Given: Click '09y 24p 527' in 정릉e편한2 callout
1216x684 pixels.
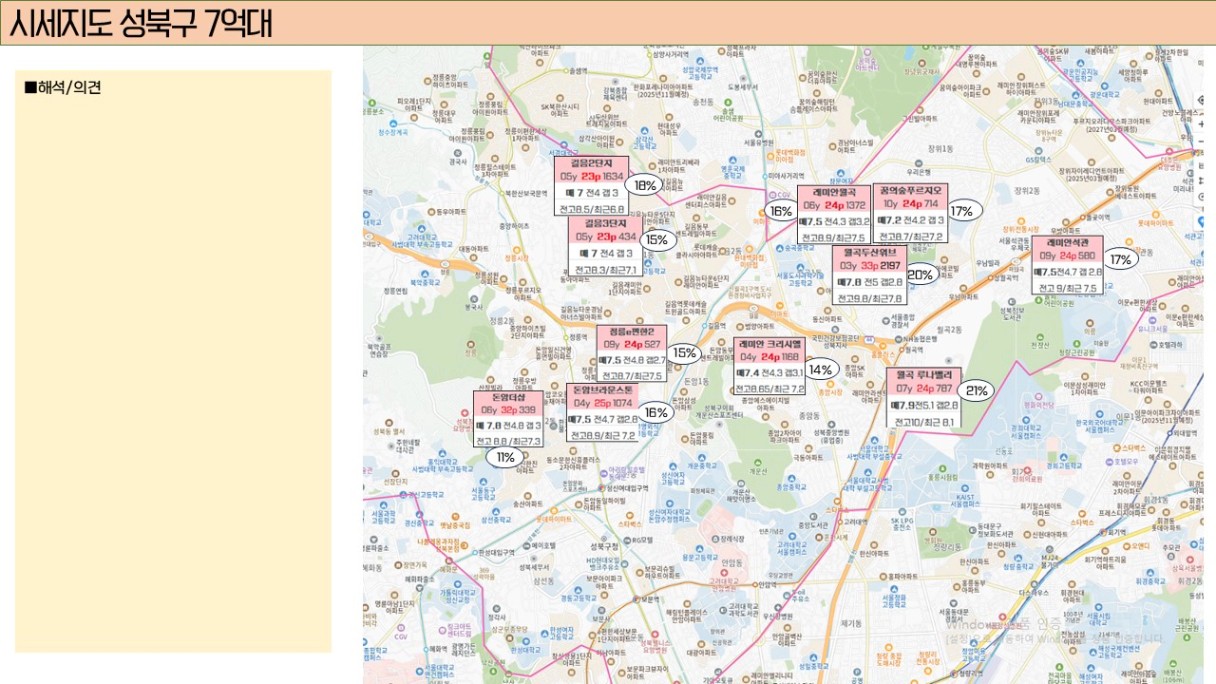Looking at the screenshot, I should point(632,345).
